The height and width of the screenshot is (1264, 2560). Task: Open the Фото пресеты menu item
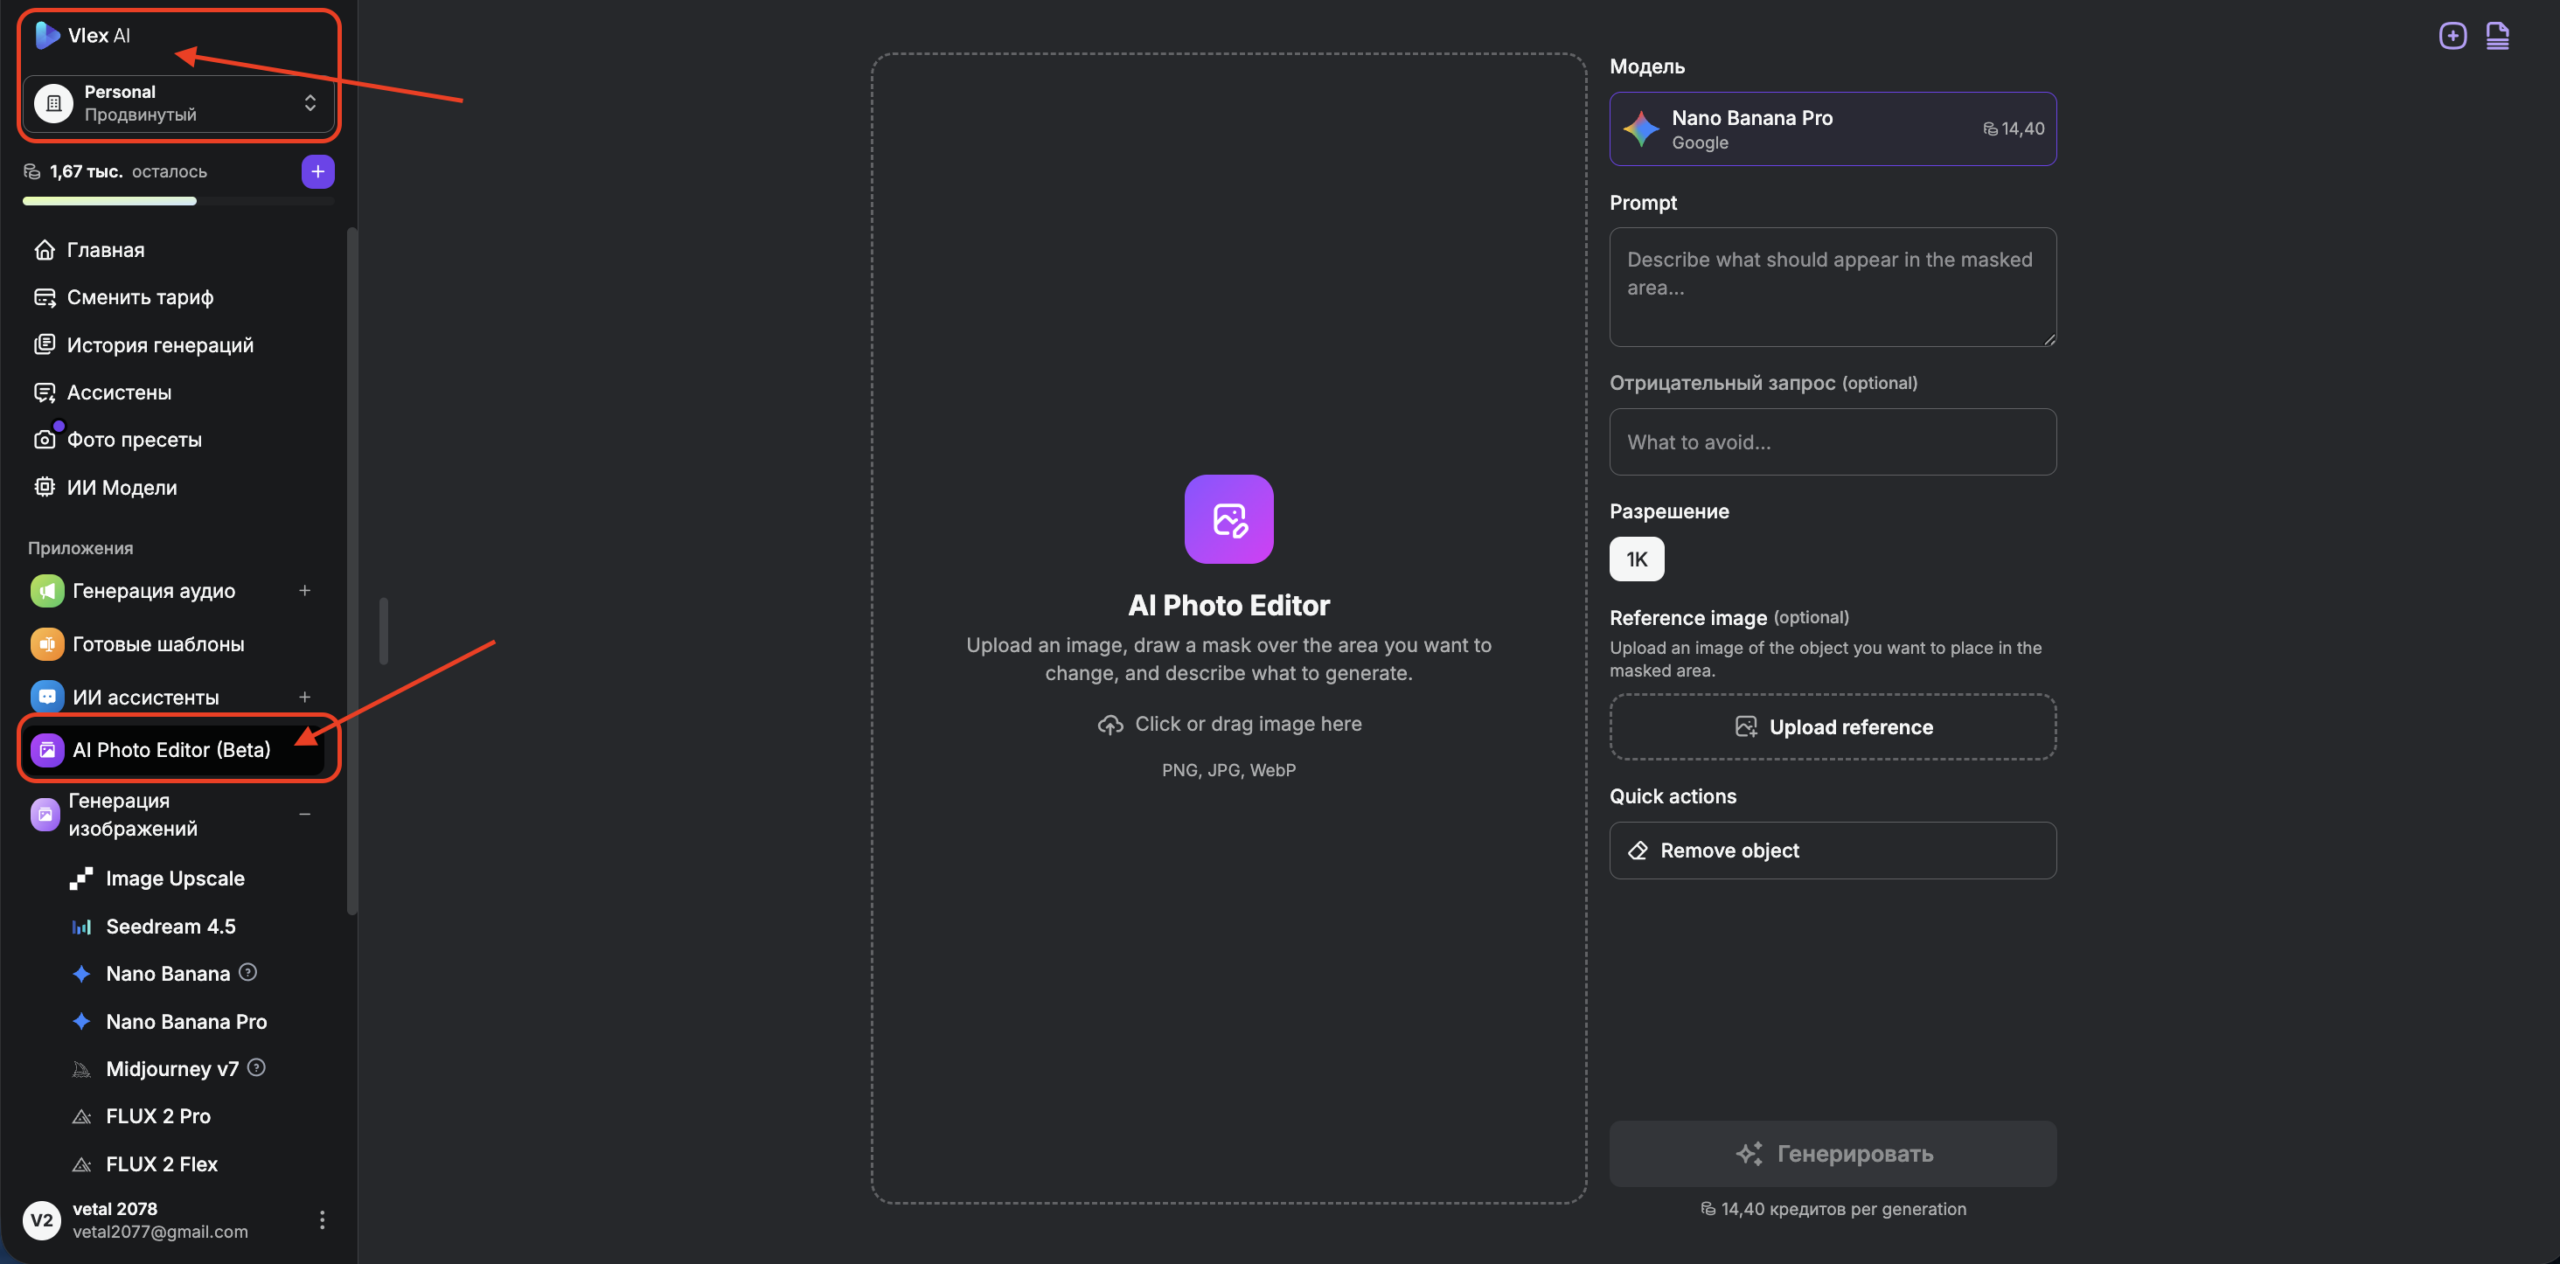pyautogui.click(x=134, y=440)
